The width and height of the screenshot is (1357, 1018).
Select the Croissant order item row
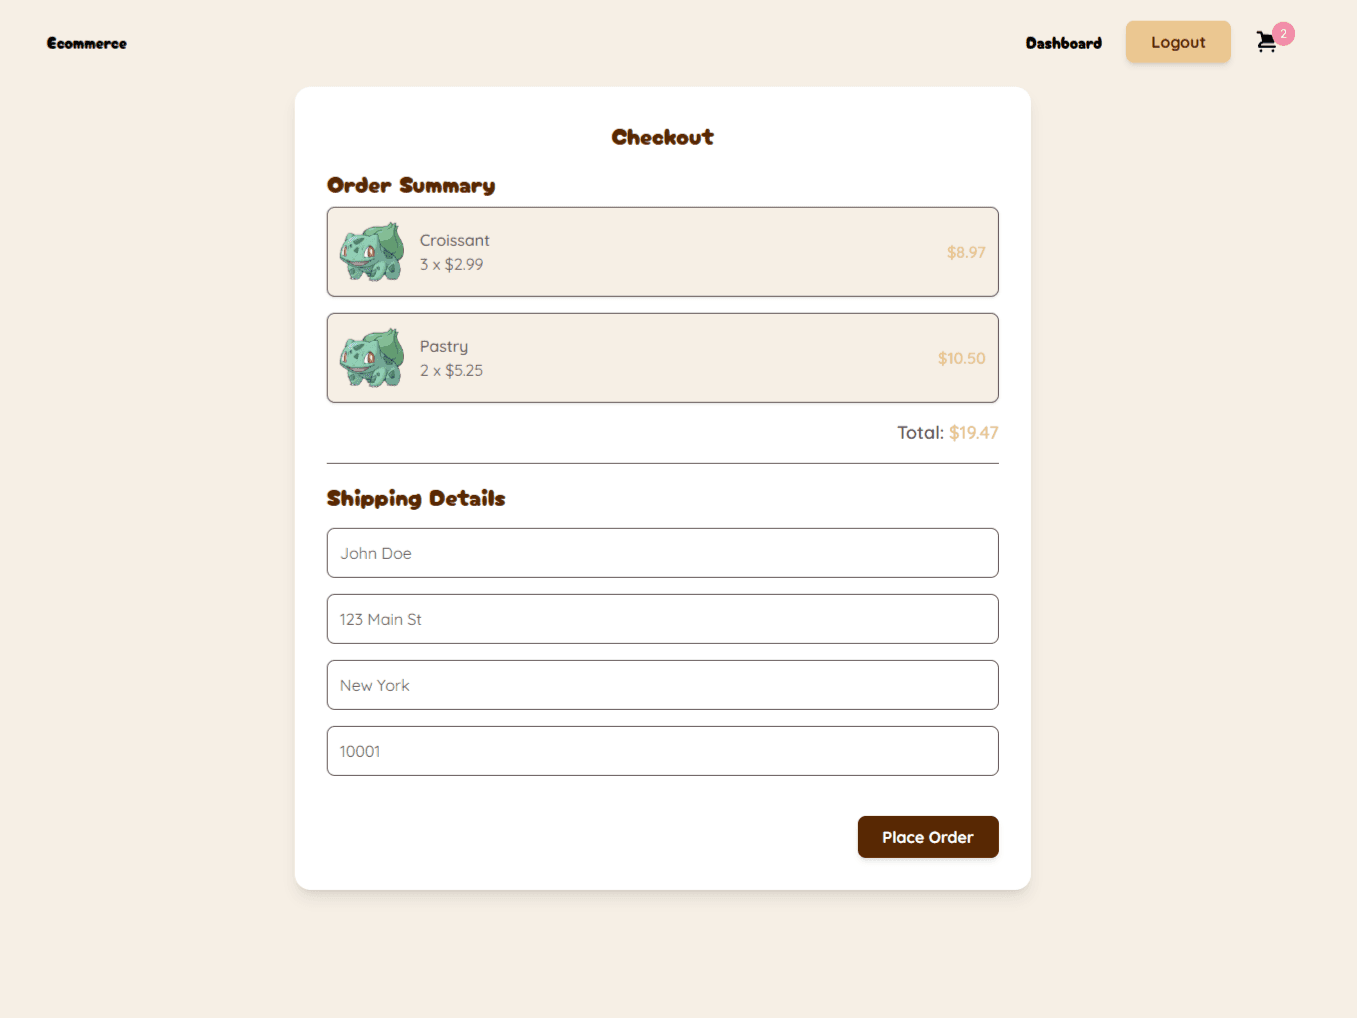pos(663,252)
